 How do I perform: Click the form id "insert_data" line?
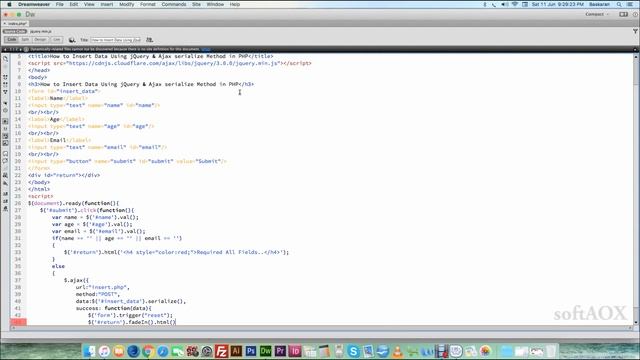coord(64,91)
